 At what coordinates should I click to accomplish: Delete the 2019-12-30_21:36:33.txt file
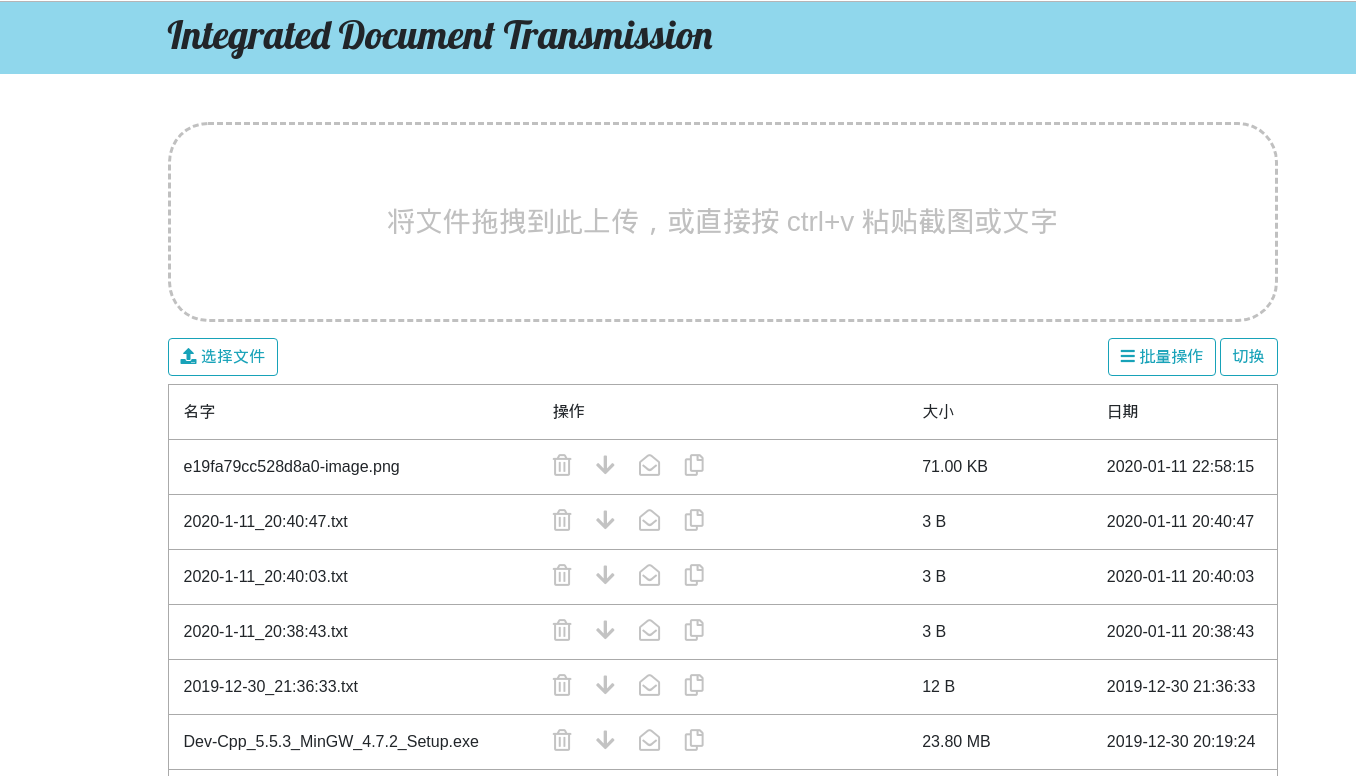[x=562, y=686]
